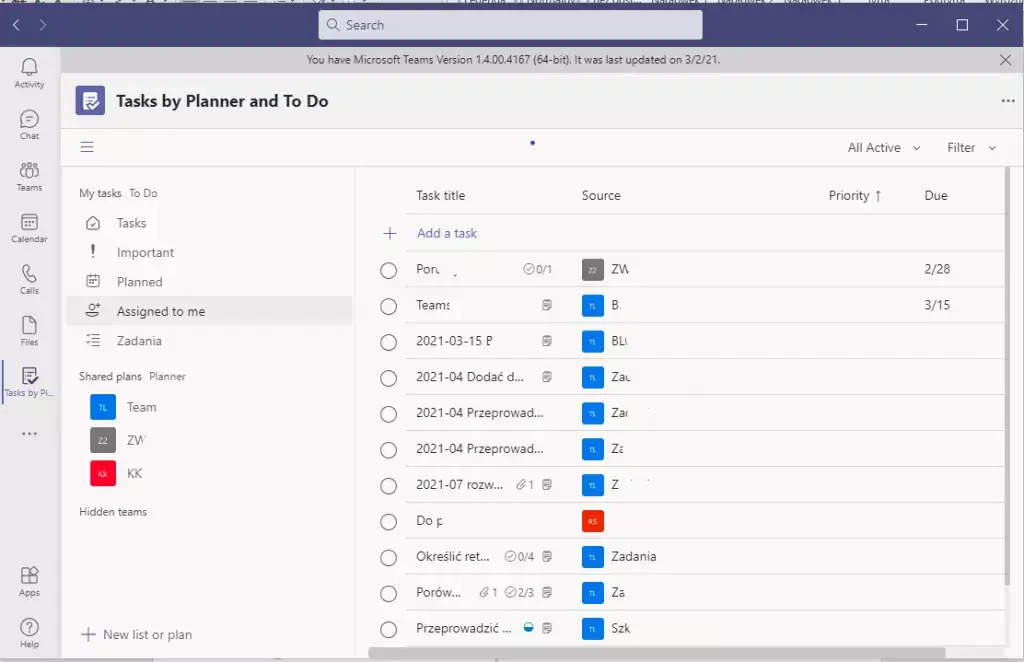The image size is (1024, 662).
Task: Open Chat in the left rail
Action: pyautogui.click(x=29, y=123)
